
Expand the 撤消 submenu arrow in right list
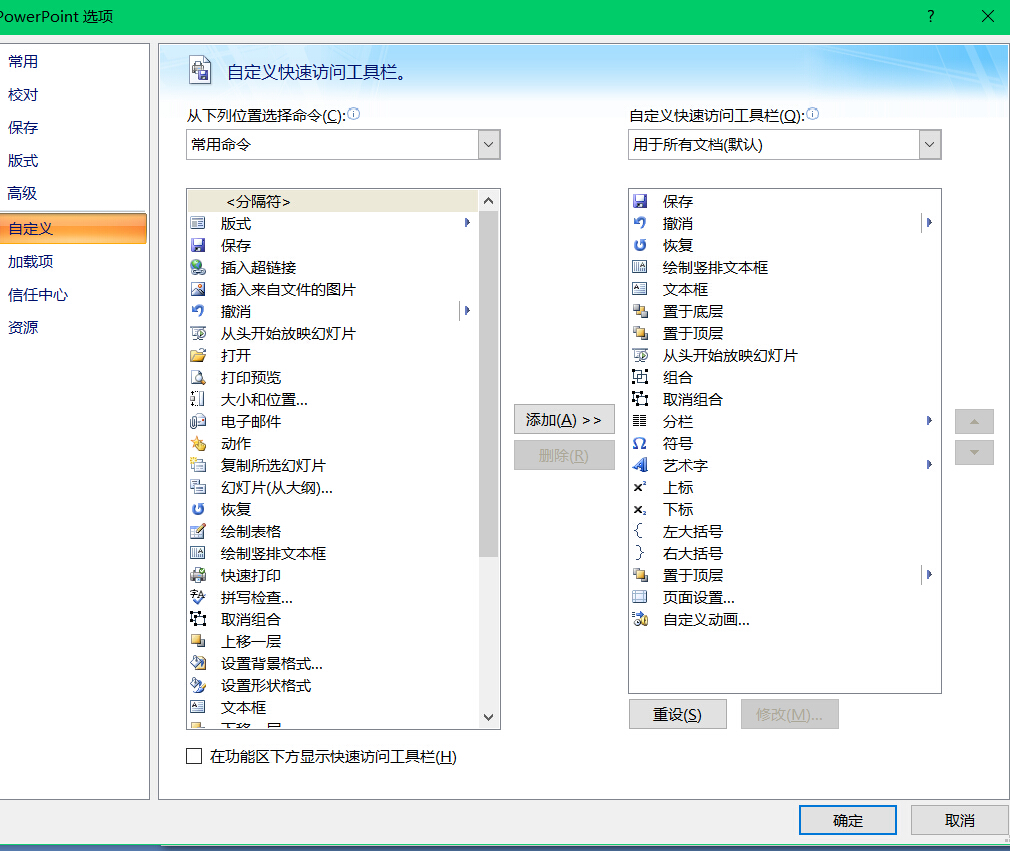(929, 222)
